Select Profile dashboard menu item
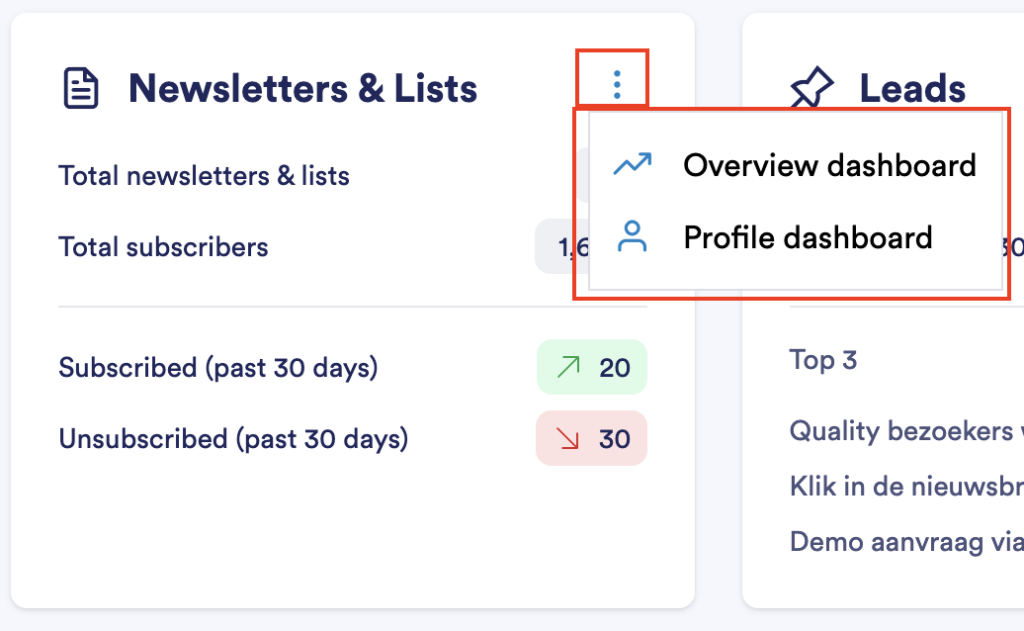The height and width of the screenshot is (631, 1024). (807, 238)
